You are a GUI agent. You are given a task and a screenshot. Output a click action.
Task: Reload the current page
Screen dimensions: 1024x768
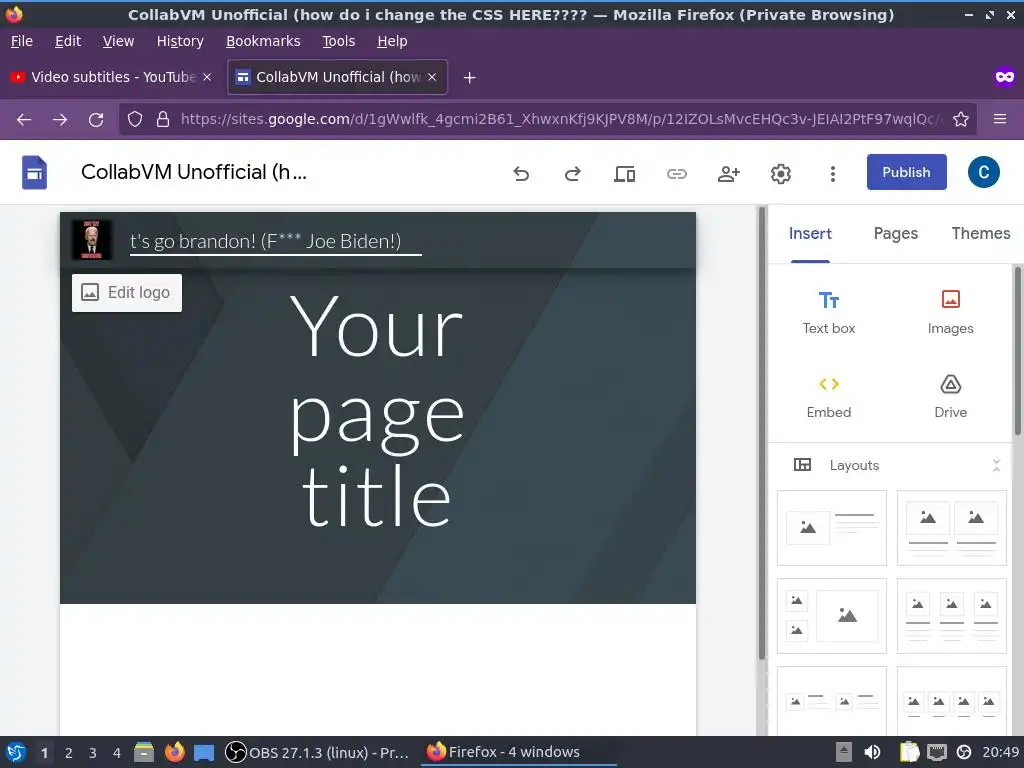coord(96,120)
